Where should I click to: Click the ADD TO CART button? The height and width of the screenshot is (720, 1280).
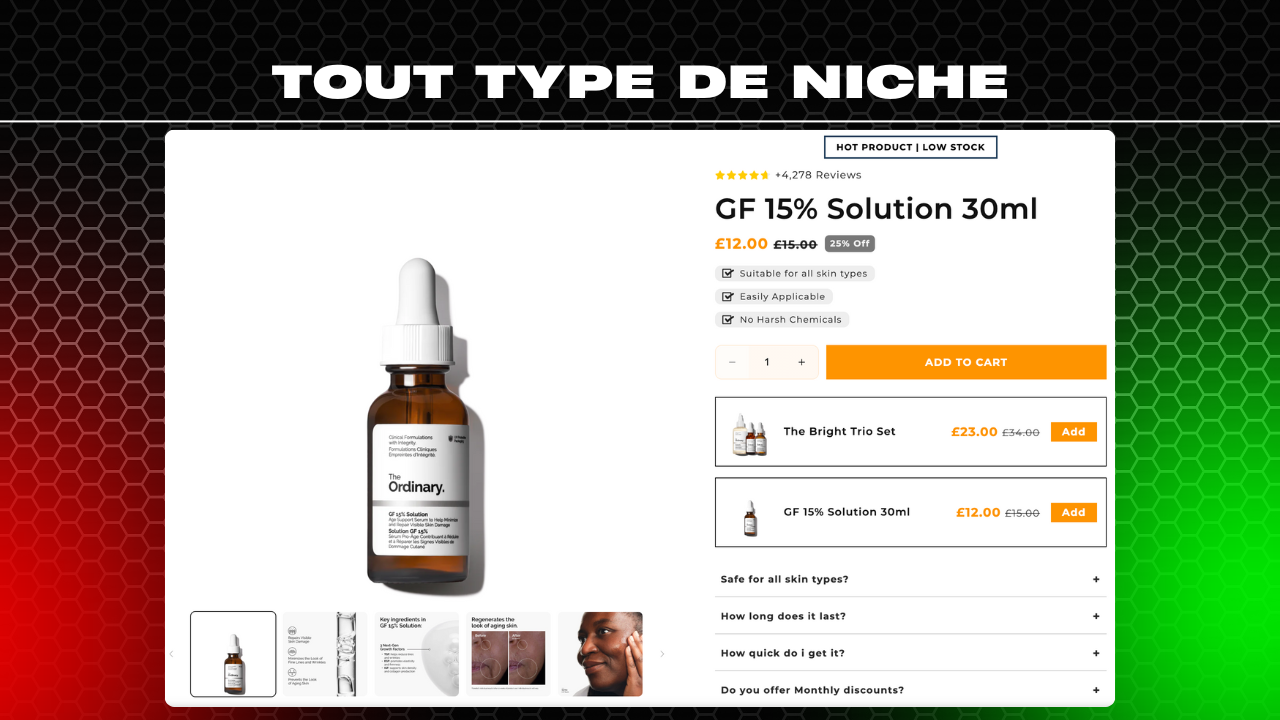pos(966,362)
